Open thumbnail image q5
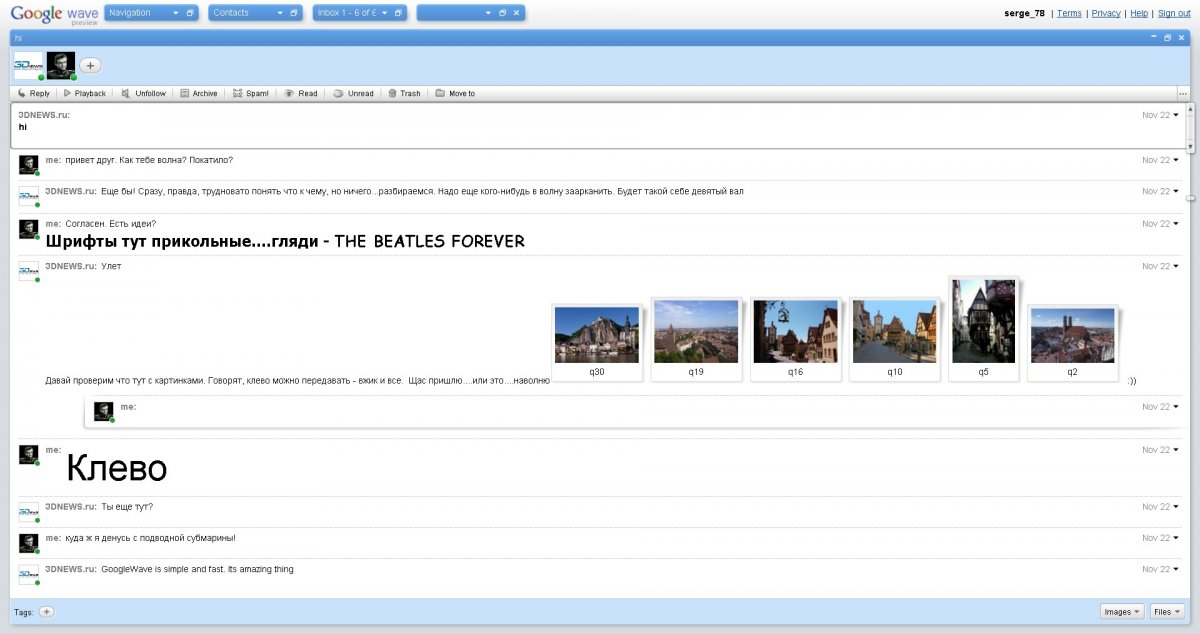 pos(984,321)
